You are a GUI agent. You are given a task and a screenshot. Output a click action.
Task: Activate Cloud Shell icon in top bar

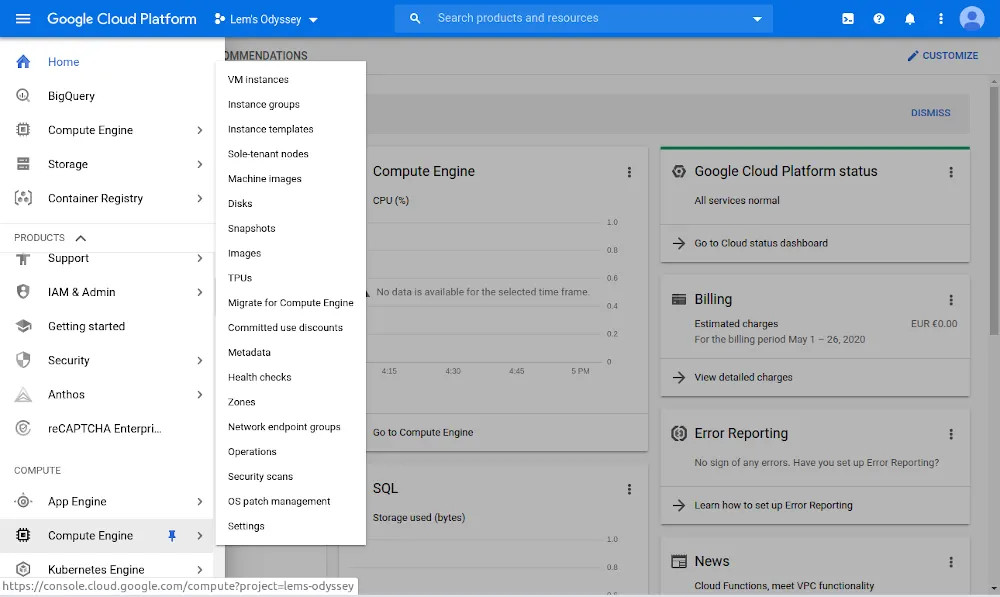pos(848,18)
